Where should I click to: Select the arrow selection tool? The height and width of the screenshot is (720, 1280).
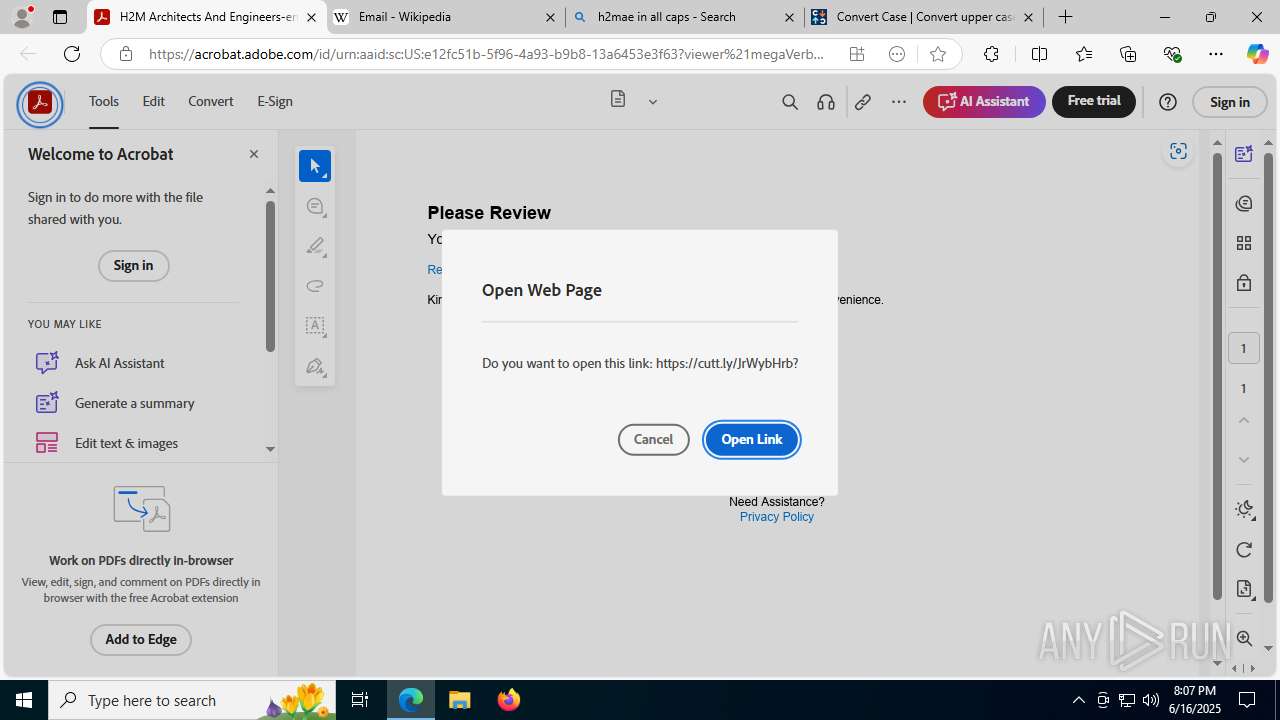click(315, 166)
